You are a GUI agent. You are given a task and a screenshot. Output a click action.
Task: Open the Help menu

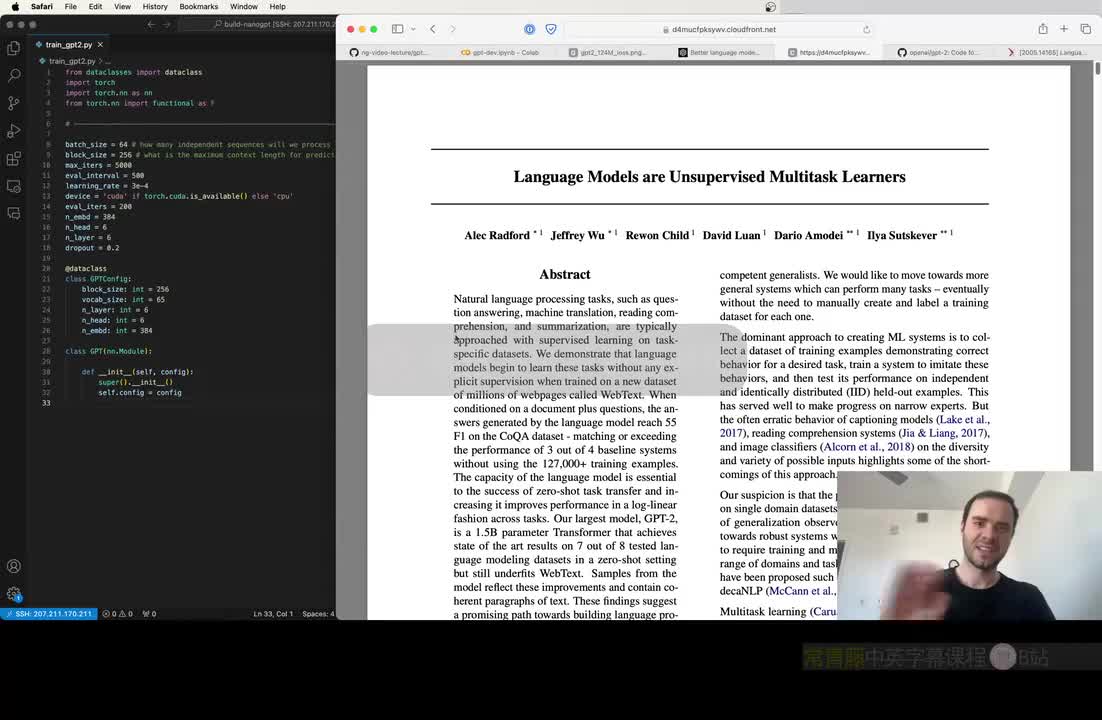[x=278, y=6]
